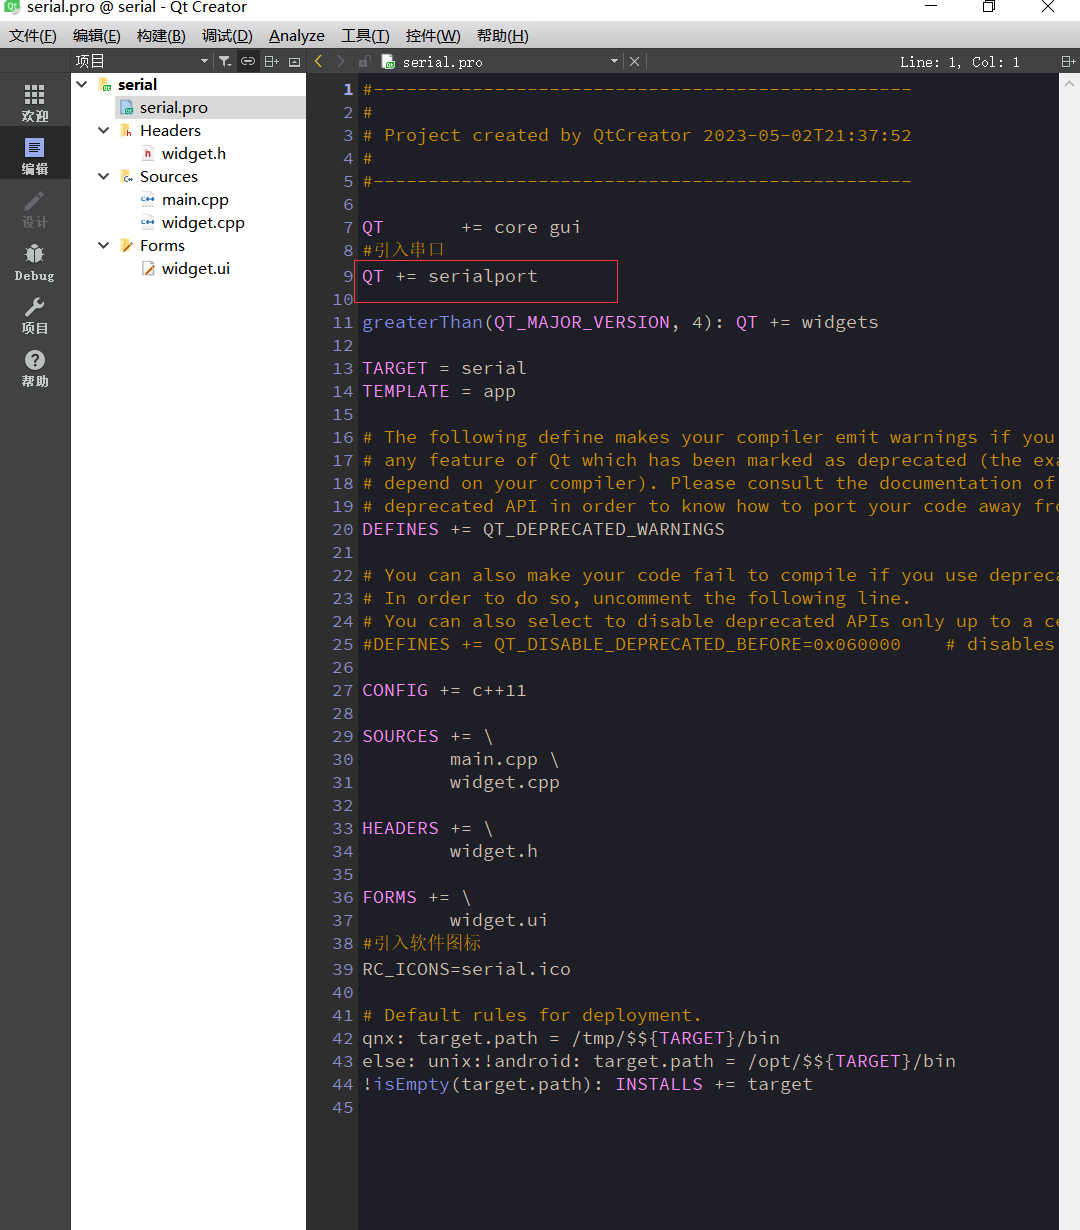The width and height of the screenshot is (1080, 1230).
Task: Open the 工具(T) menu
Action: pos(365,36)
